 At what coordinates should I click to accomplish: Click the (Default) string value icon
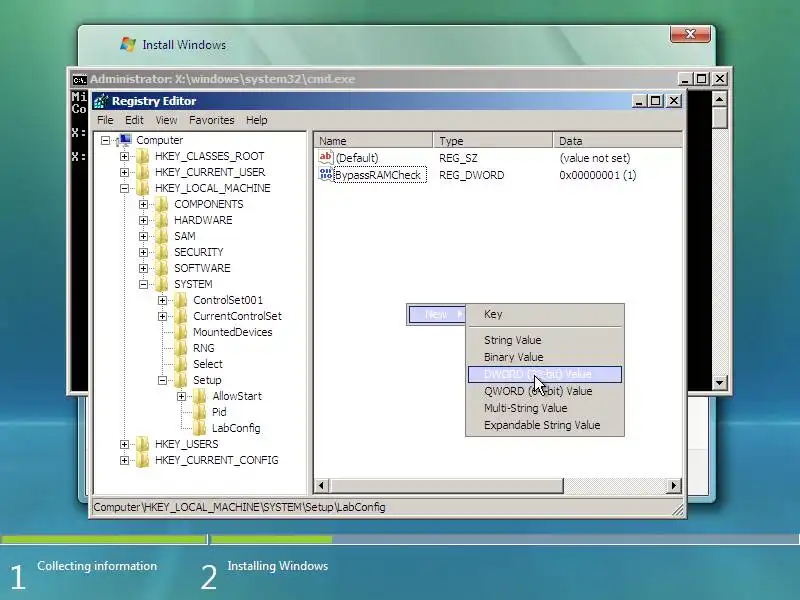326,157
